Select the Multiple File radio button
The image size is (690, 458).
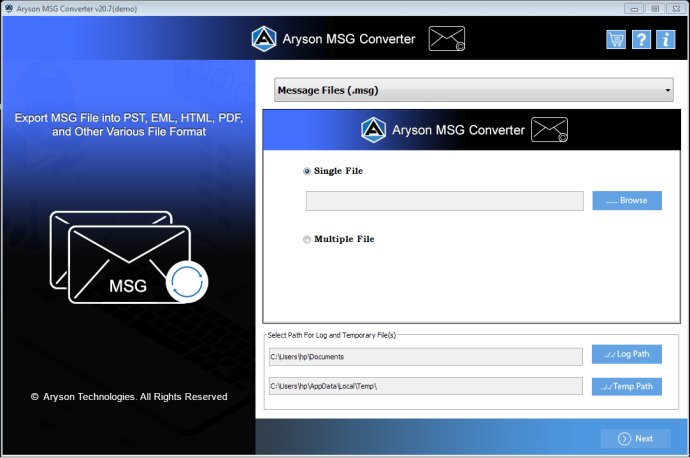point(307,239)
